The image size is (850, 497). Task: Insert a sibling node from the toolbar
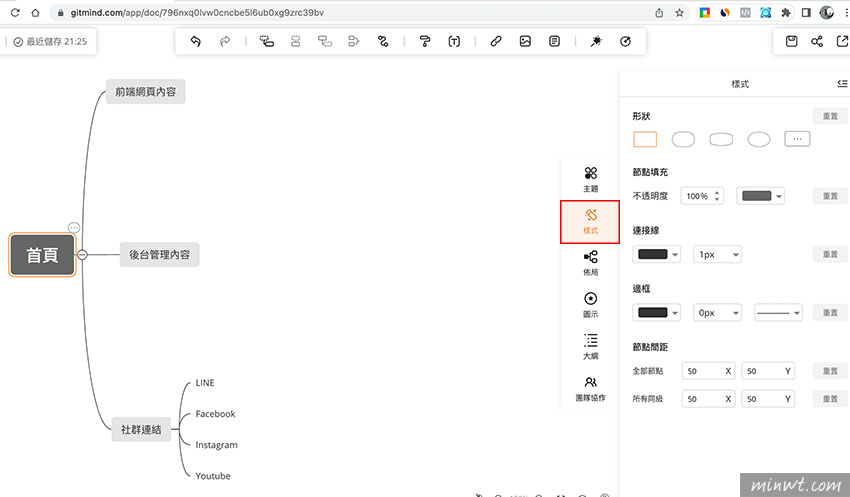pyautogui.click(x=295, y=41)
